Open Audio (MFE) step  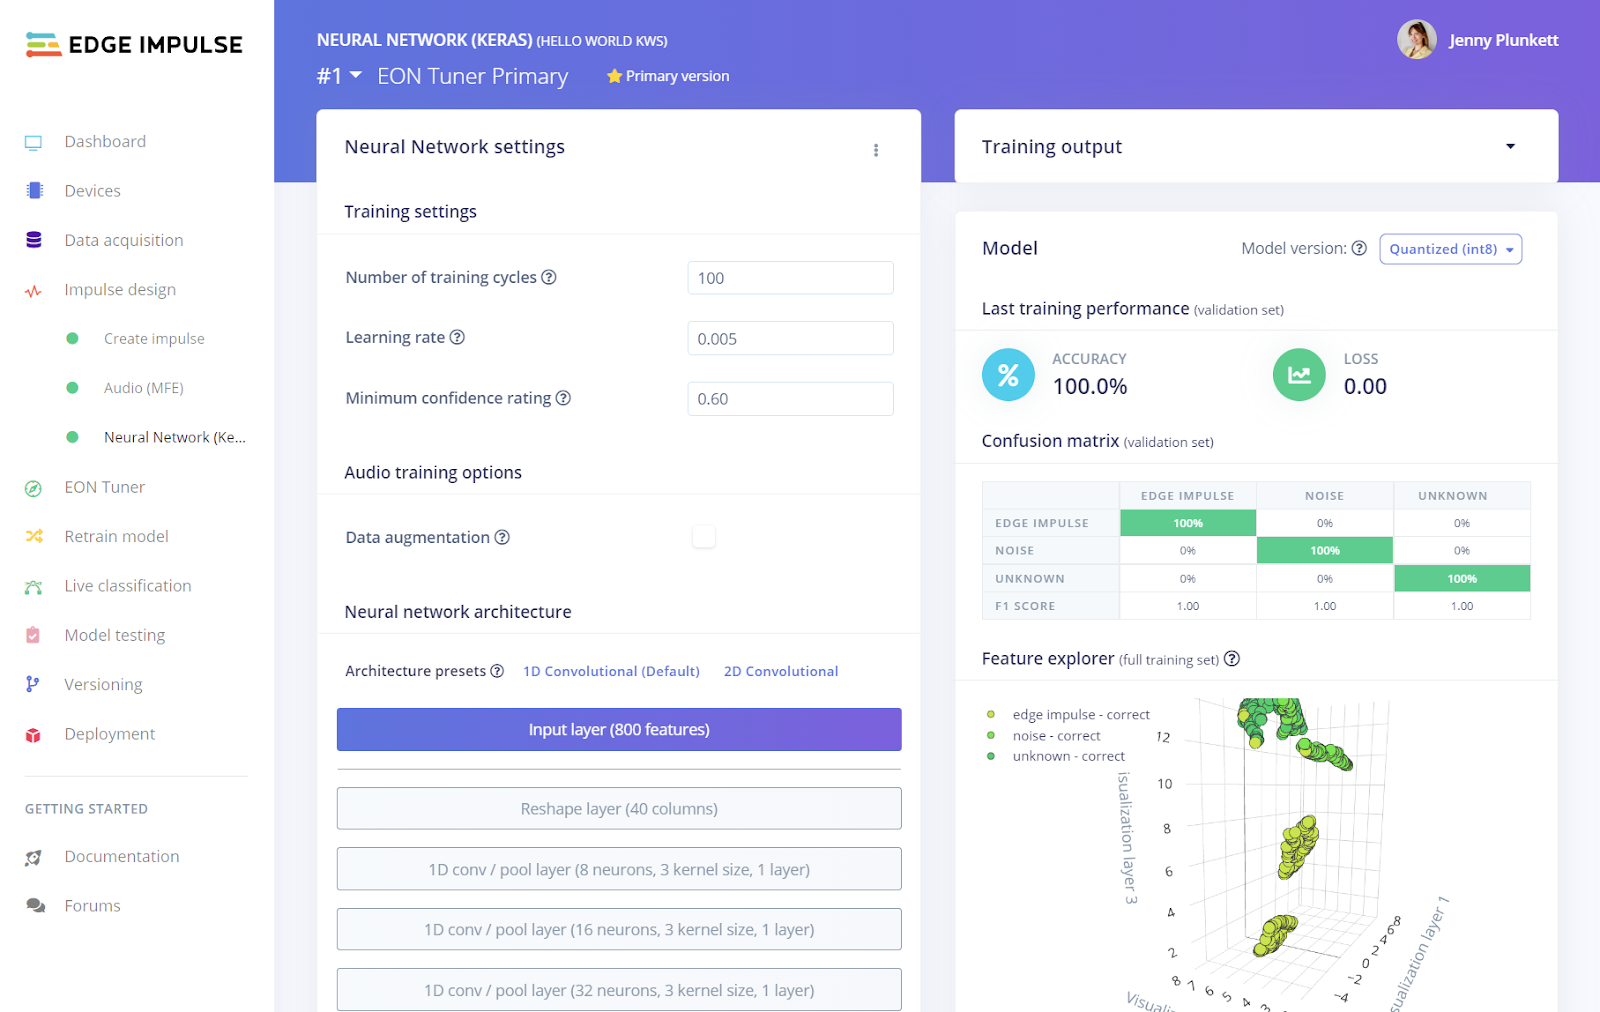[x=144, y=388]
